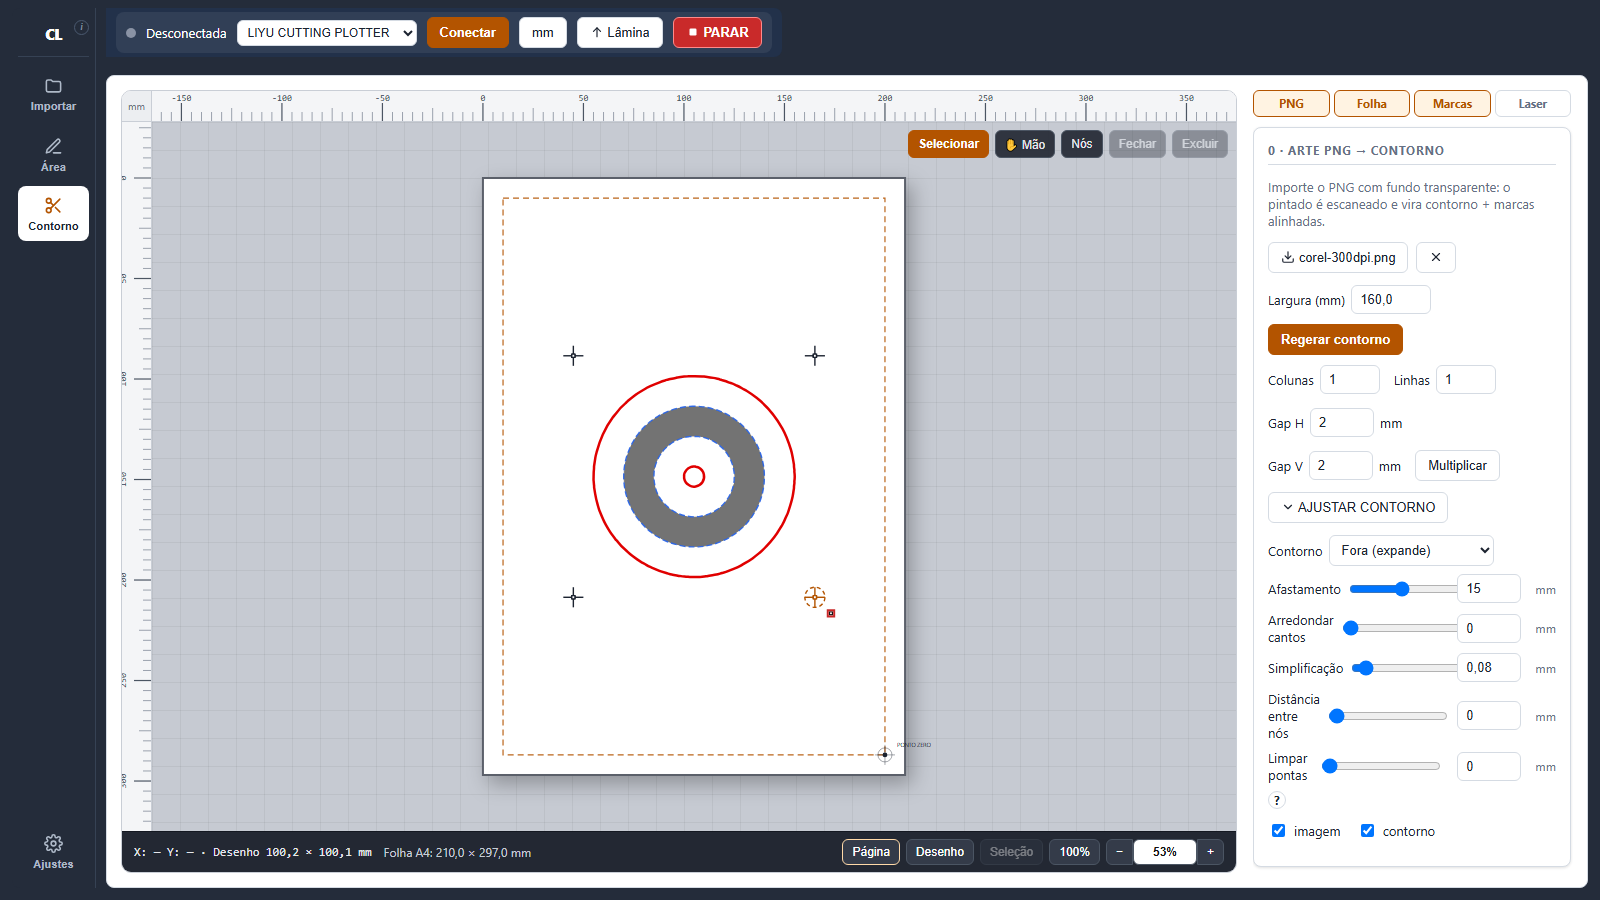This screenshot has height=900, width=1600.
Task: Click the CL logo in the sidebar
Action: click(x=54, y=34)
